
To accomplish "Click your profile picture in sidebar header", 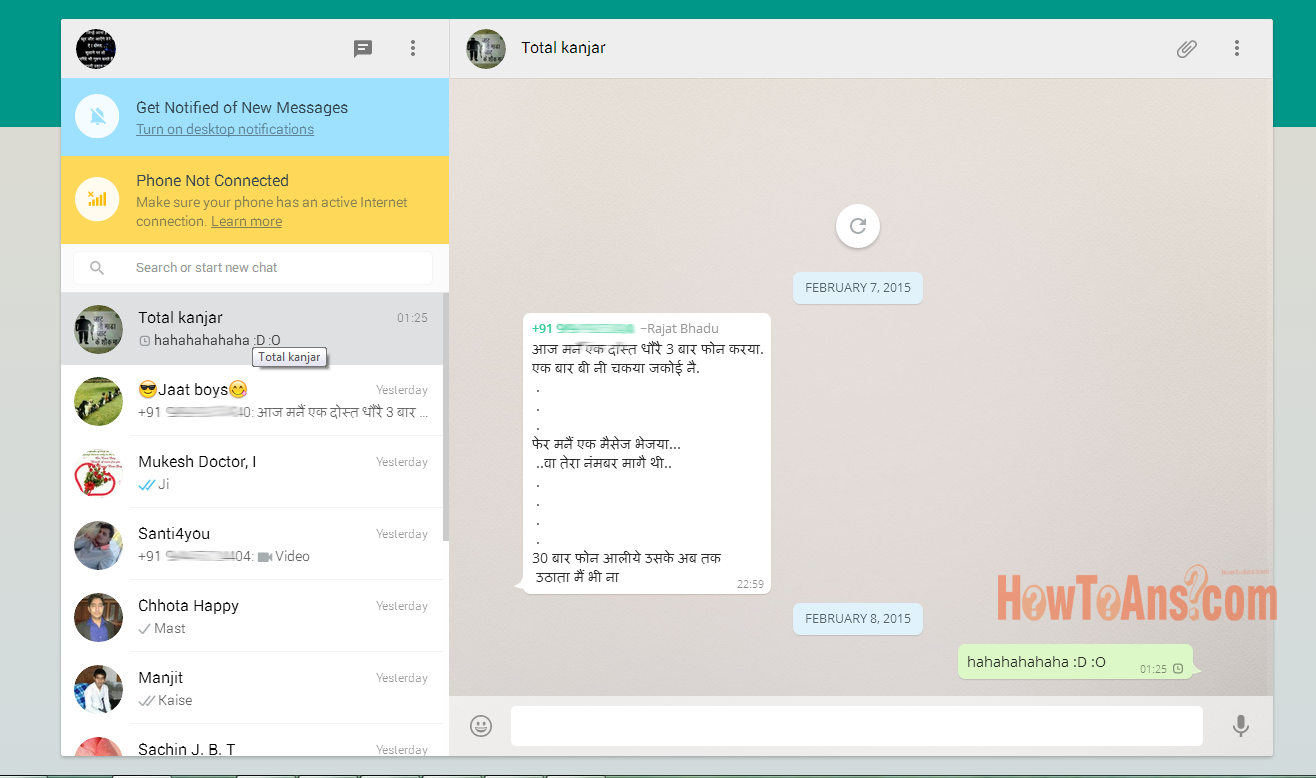I will point(96,49).
